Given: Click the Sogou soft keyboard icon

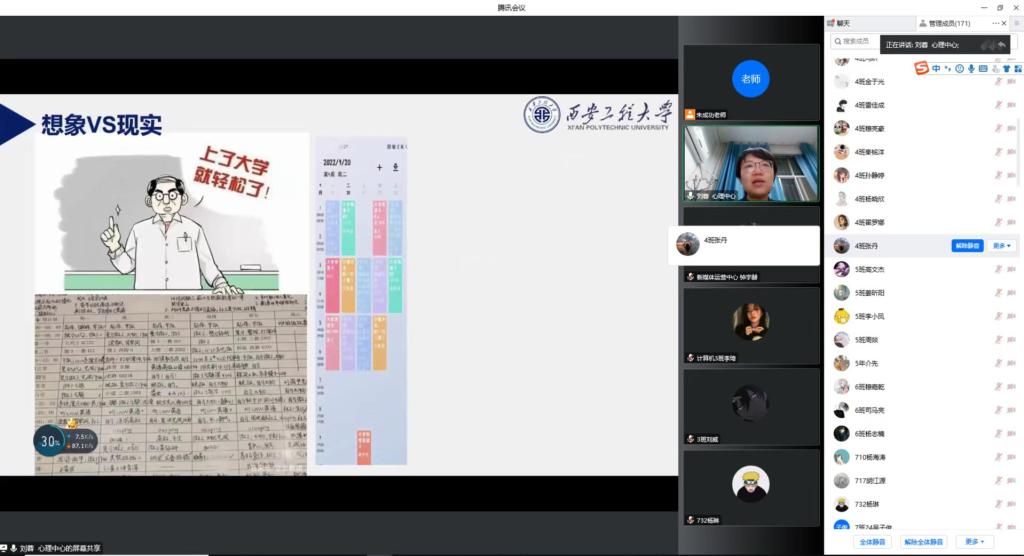Looking at the screenshot, I should click(x=983, y=68).
